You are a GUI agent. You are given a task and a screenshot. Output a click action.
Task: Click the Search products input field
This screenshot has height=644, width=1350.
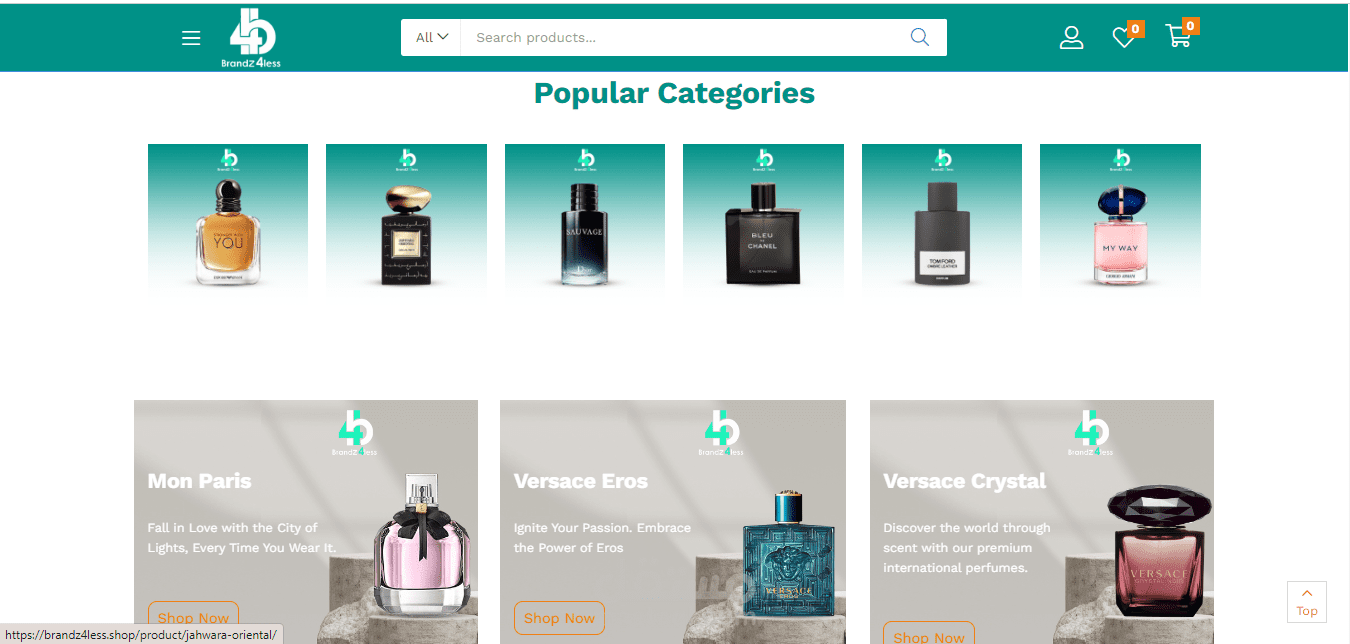pos(685,37)
